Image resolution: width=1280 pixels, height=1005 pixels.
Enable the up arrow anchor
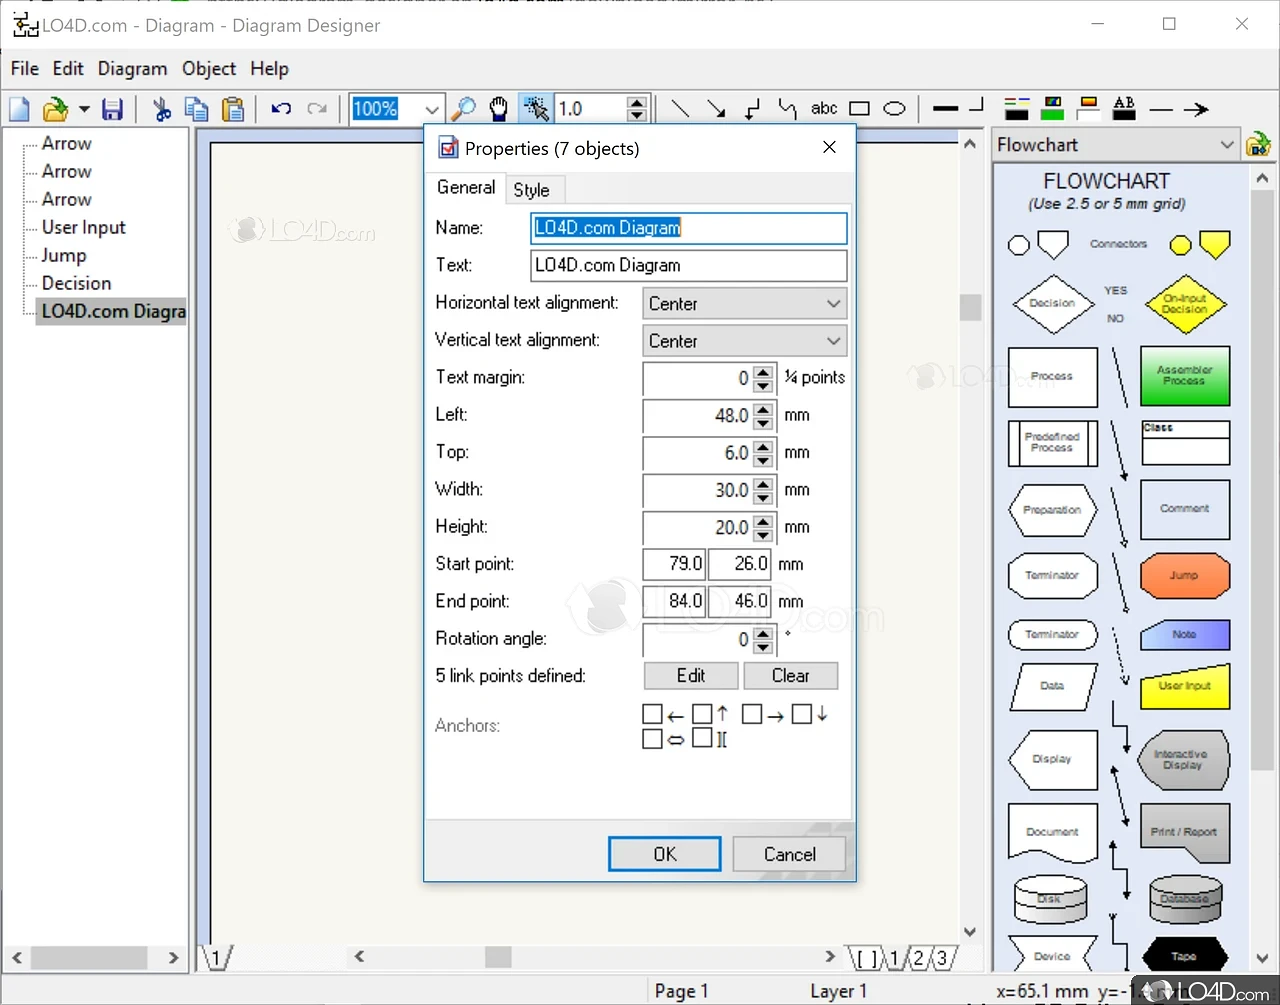pyautogui.click(x=703, y=713)
